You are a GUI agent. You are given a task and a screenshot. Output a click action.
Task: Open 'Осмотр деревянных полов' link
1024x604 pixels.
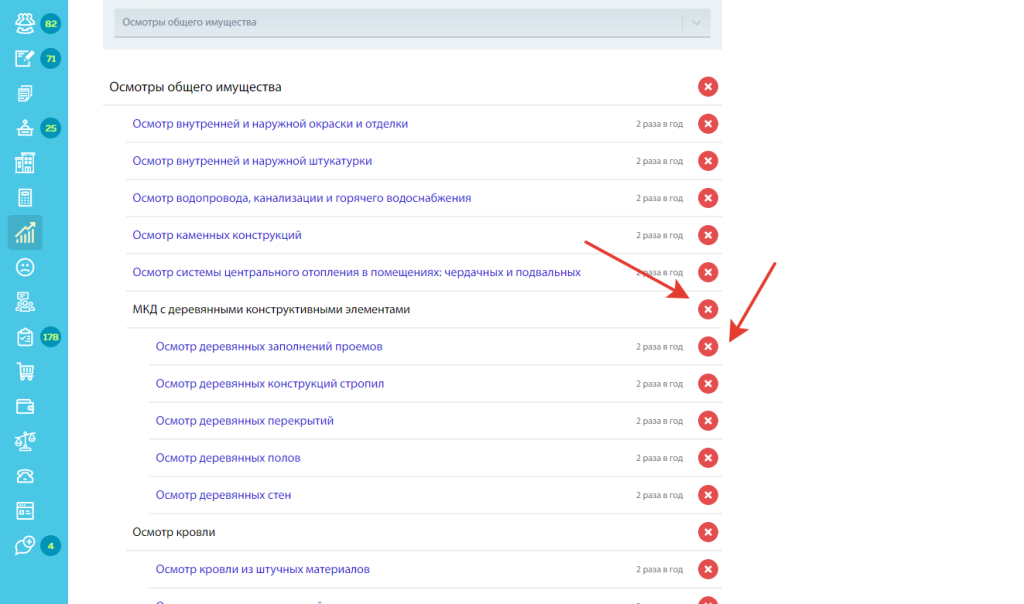(228, 458)
